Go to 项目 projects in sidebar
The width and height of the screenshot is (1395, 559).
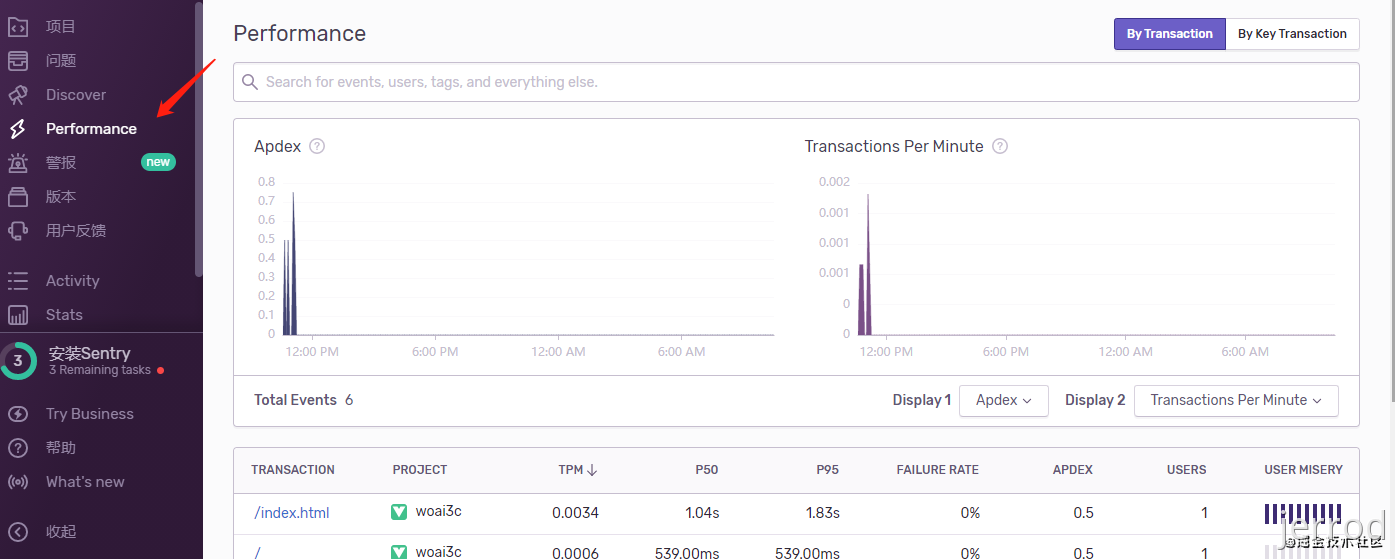pyautogui.click(x=60, y=27)
